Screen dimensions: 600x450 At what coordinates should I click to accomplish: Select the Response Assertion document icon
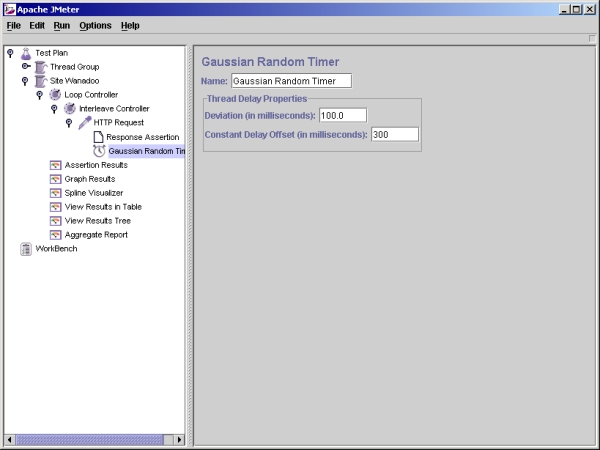[x=98, y=137]
